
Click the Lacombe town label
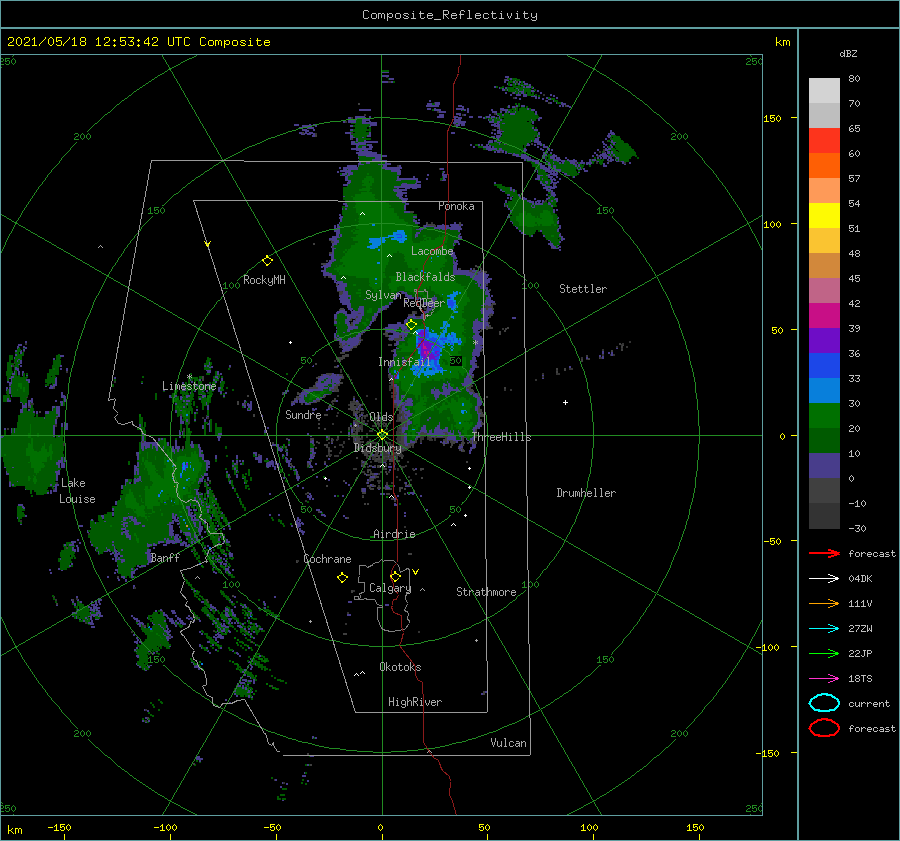click(x=432, y=251)
